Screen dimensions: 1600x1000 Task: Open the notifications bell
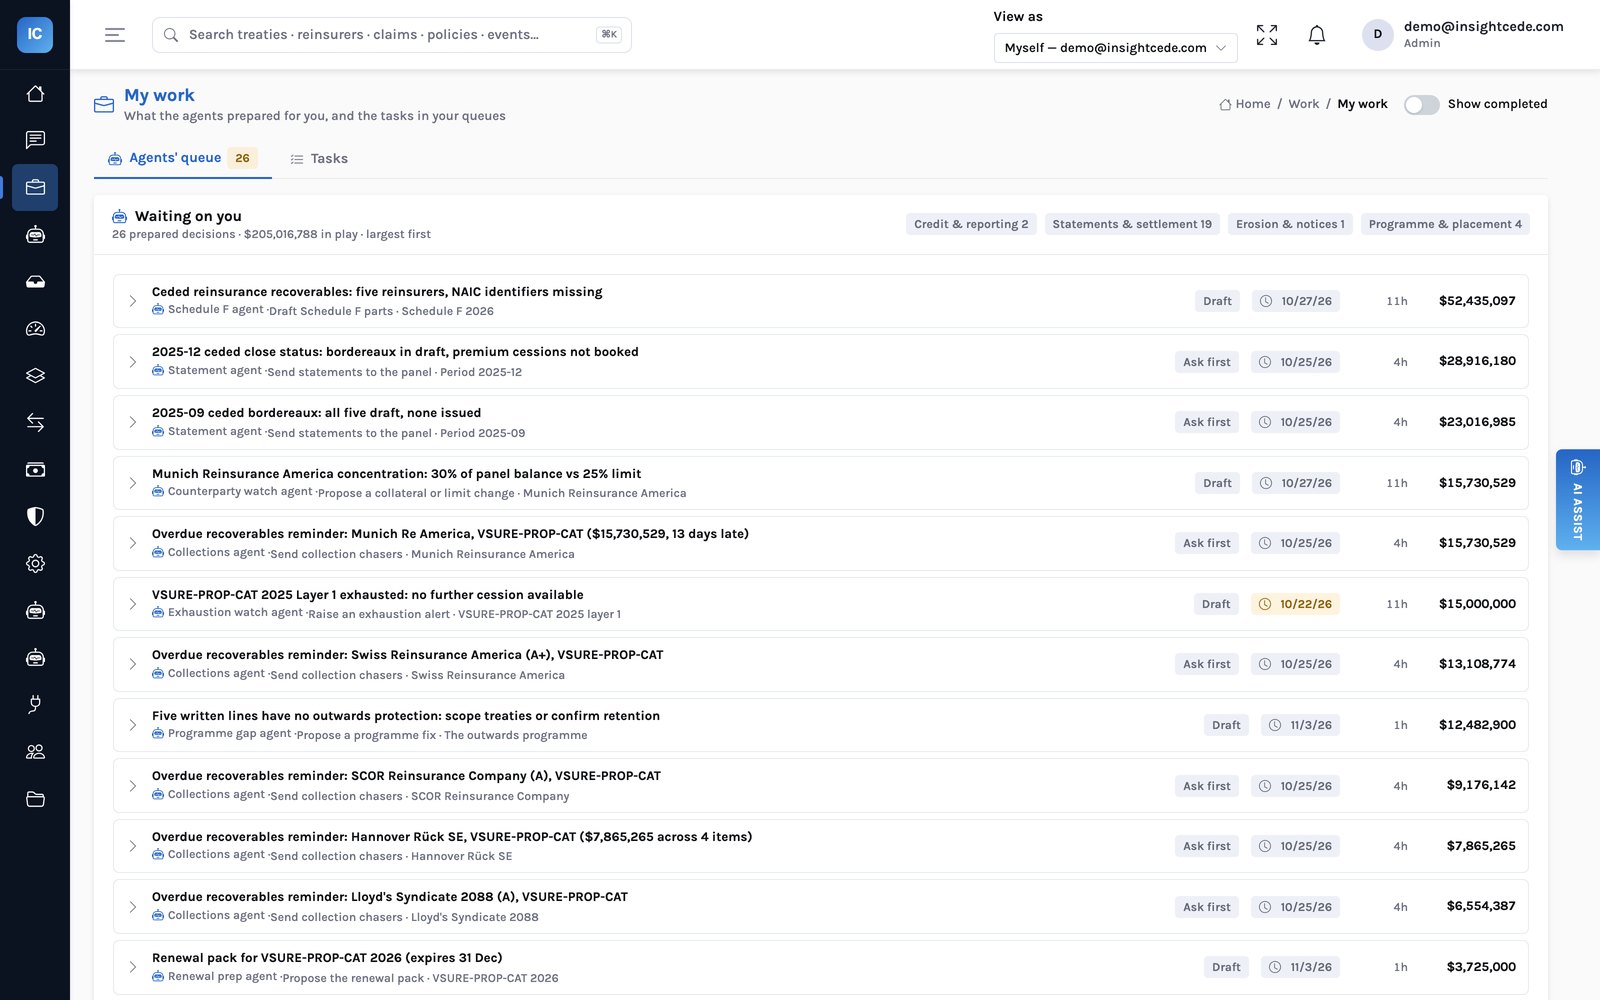pyautogui.click(x=1317, y=35)
